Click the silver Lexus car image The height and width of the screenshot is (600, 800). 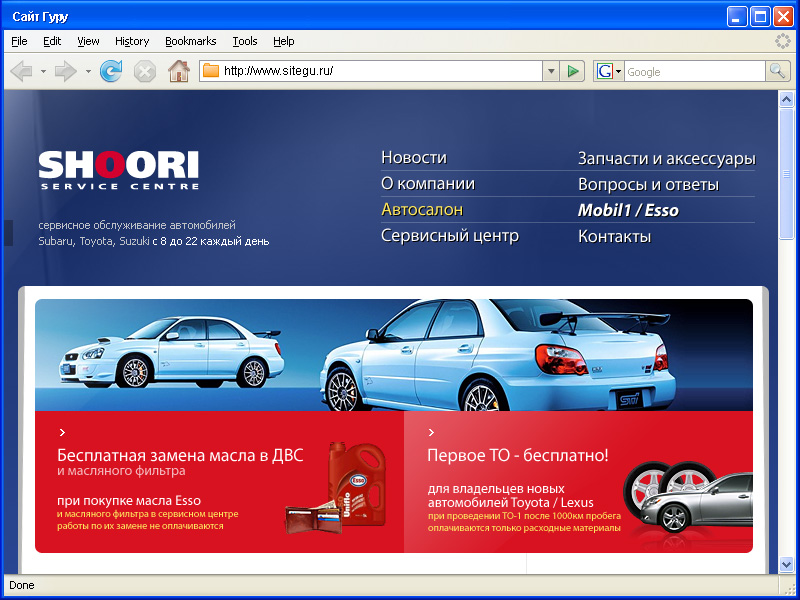(696, 503)
